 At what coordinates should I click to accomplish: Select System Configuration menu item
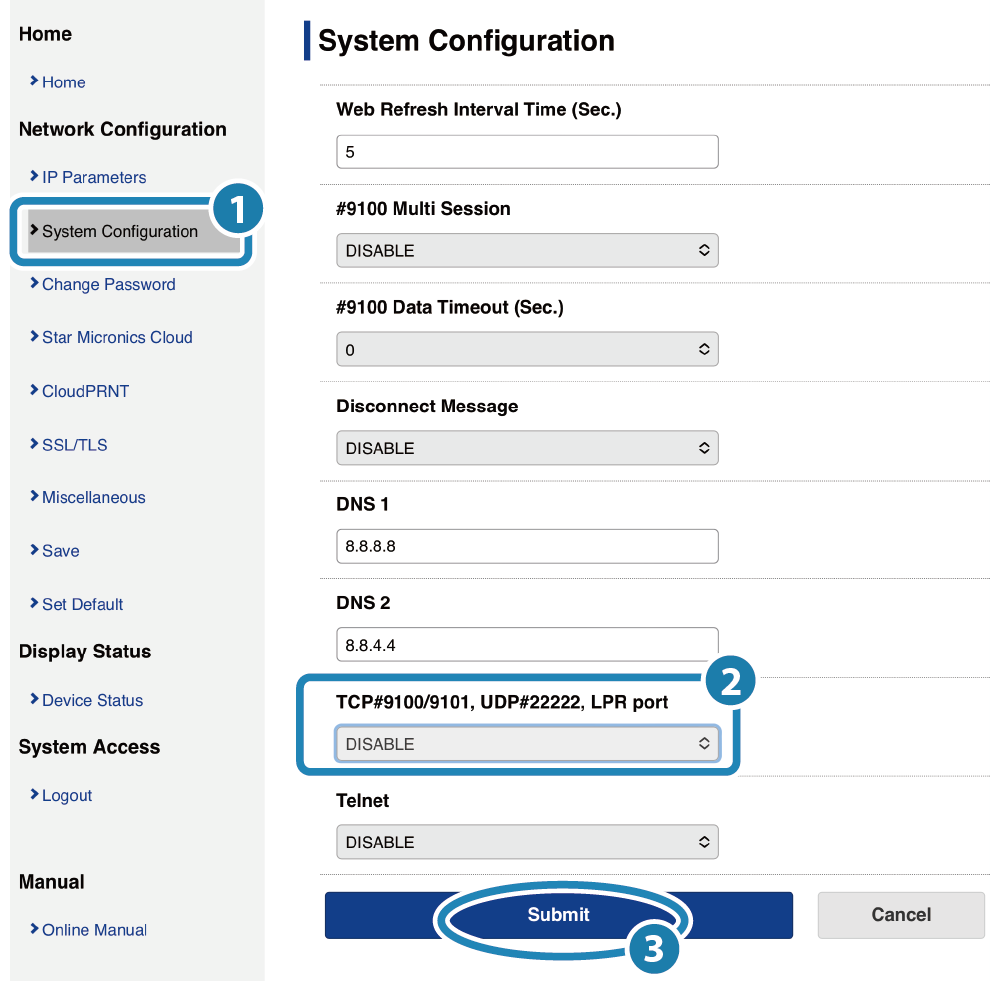[119, 231]
